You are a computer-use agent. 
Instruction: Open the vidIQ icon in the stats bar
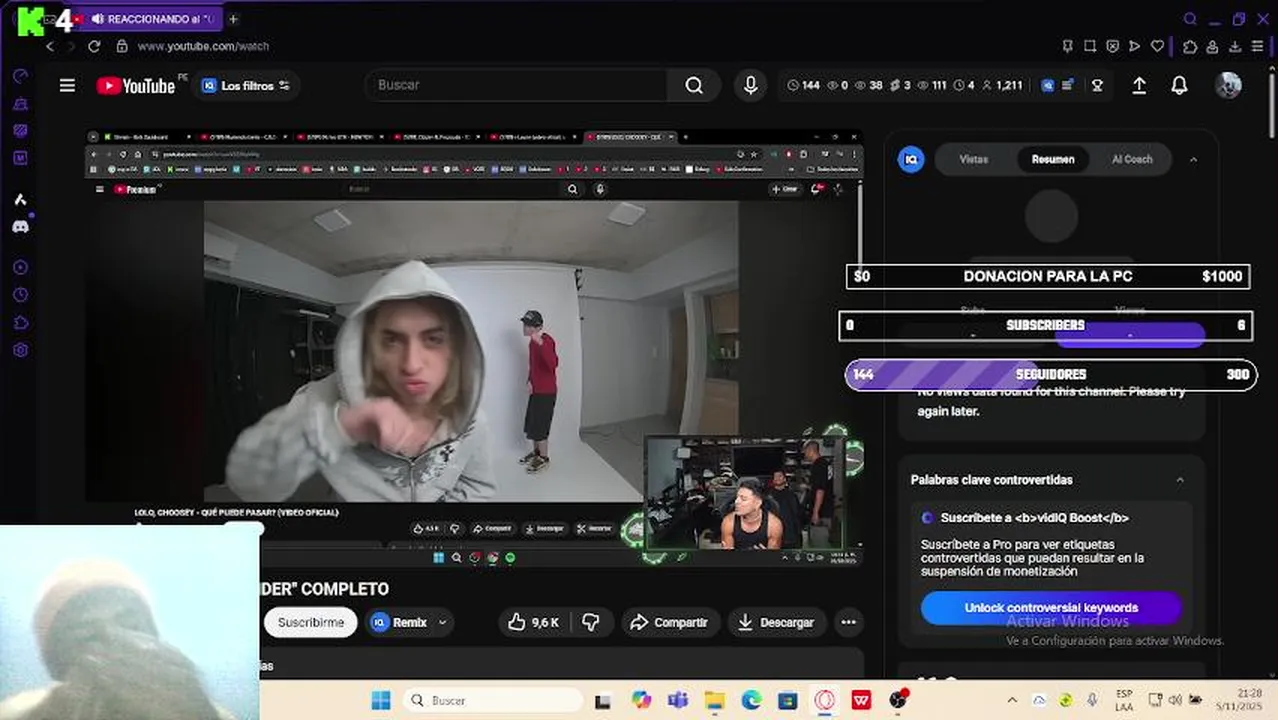pos(1048,86)
